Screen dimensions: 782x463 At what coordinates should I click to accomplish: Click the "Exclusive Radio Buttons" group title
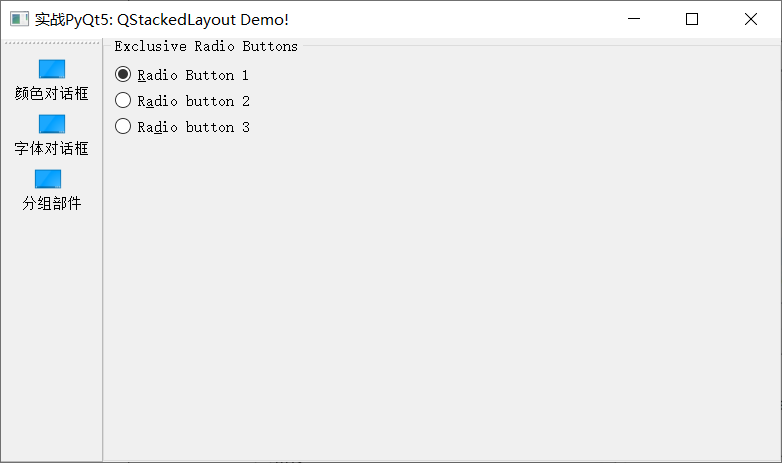[x=206, y=46]
